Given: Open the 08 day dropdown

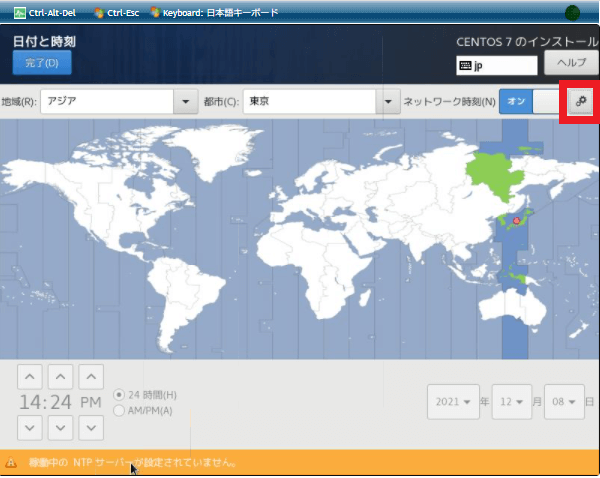Looking at the screenshot, I should coord(564,402).
